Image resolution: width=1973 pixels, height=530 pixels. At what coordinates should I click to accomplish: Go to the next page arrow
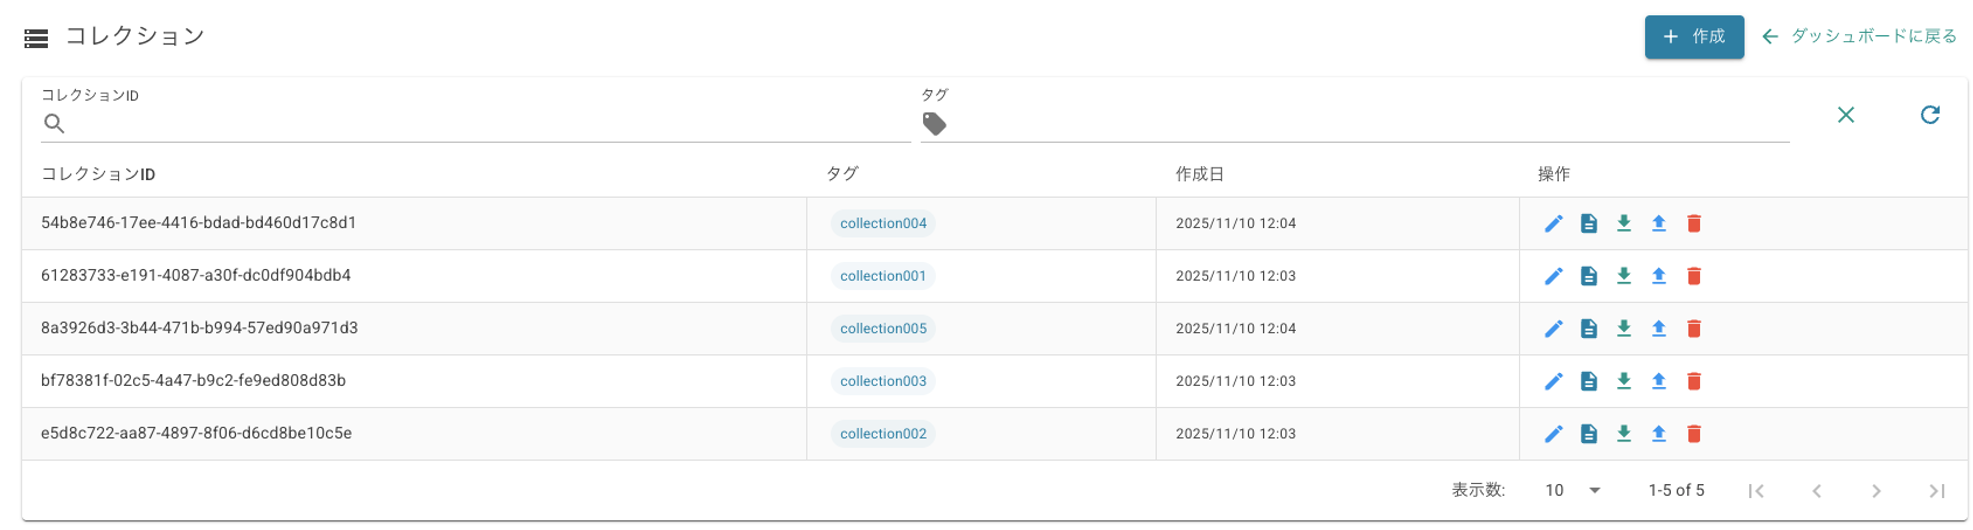tap(1875, 491)
